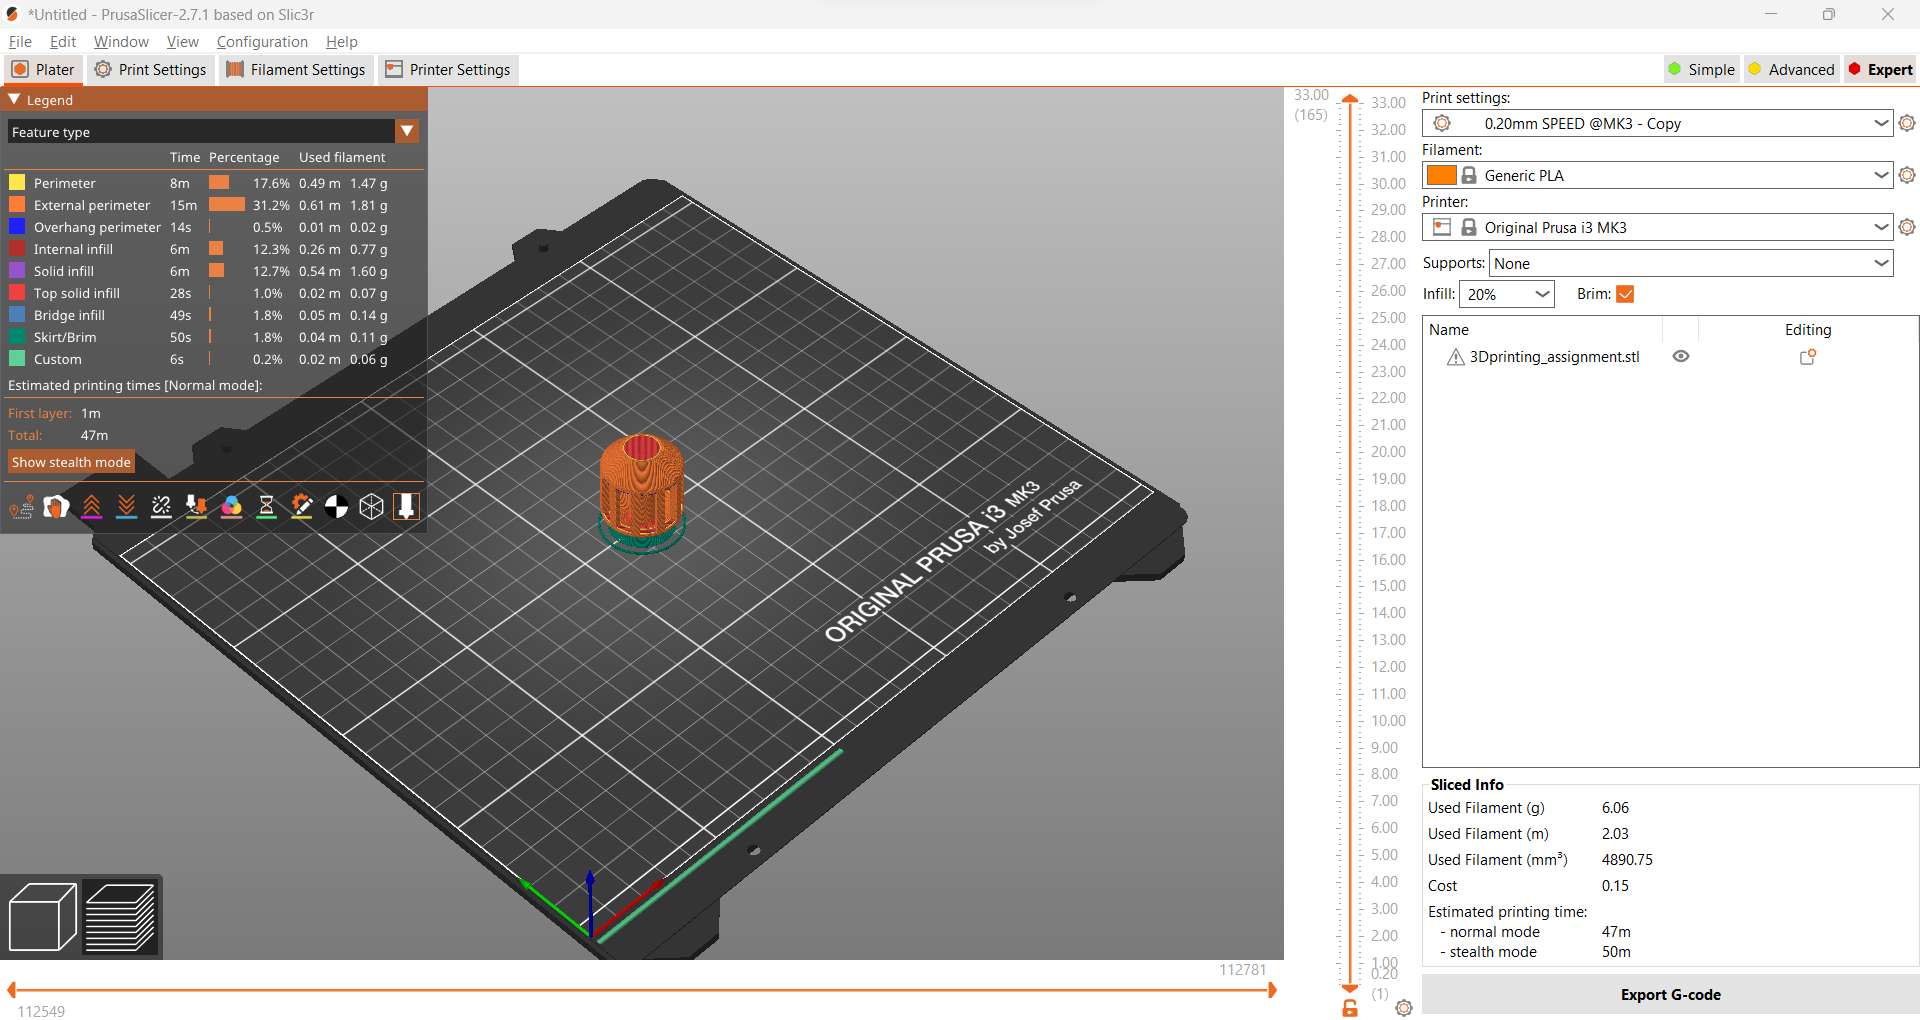Screen dimensions: 1920x1020
Task: Click the horizontal moves slider left thumb
Action: pyautogui.click(x=12, y=990)
